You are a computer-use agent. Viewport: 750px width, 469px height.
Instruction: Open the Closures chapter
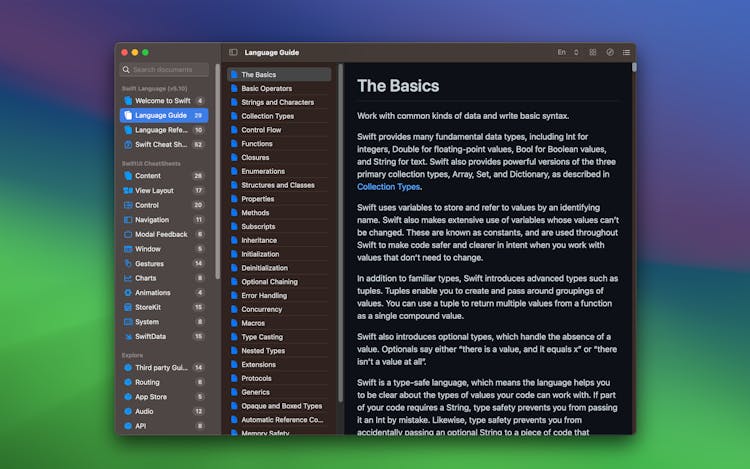[x=255, y=158]
